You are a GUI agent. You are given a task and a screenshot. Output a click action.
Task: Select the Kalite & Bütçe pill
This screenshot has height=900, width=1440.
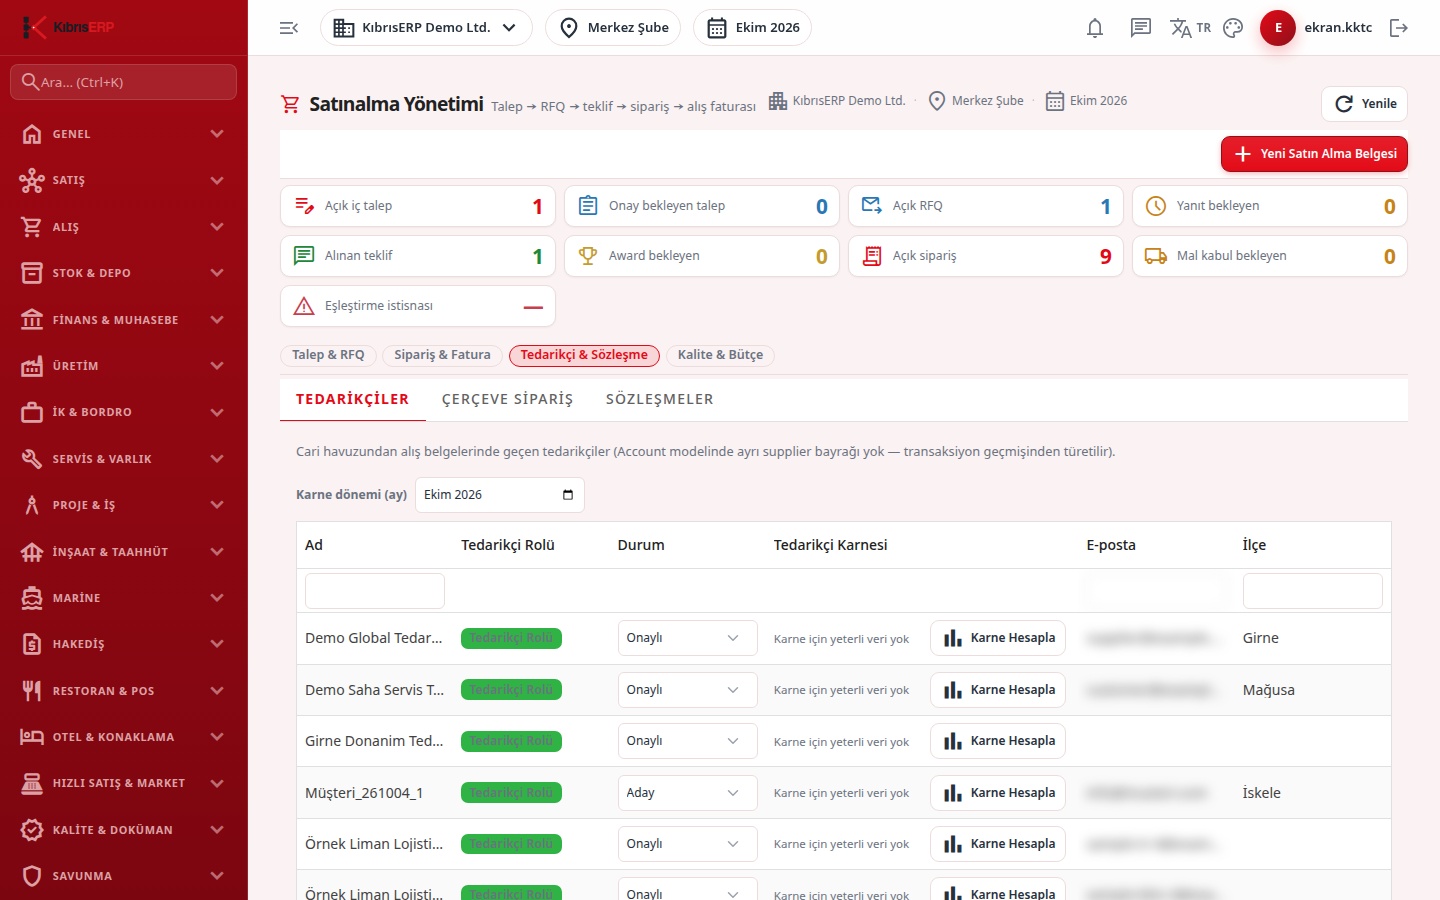[x=720, y=355]
